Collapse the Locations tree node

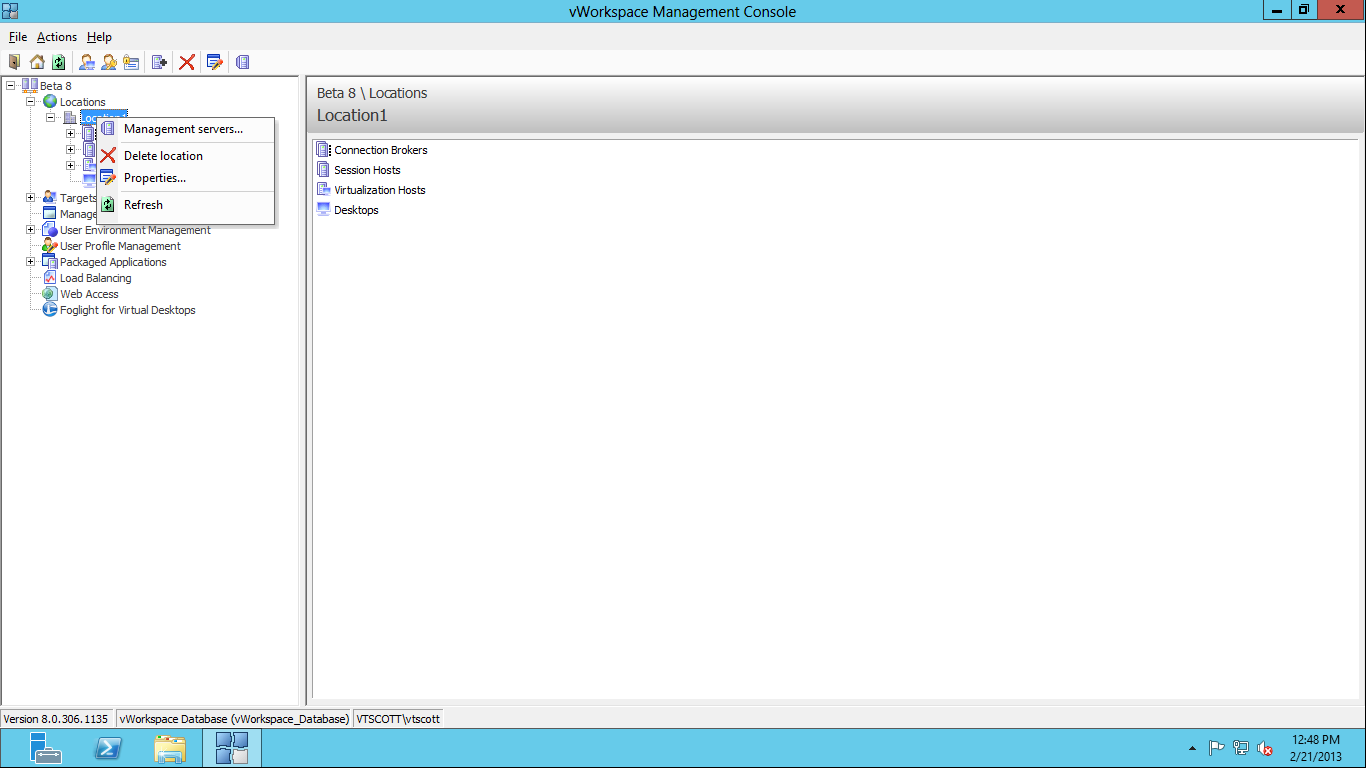[x=31, y=102]
